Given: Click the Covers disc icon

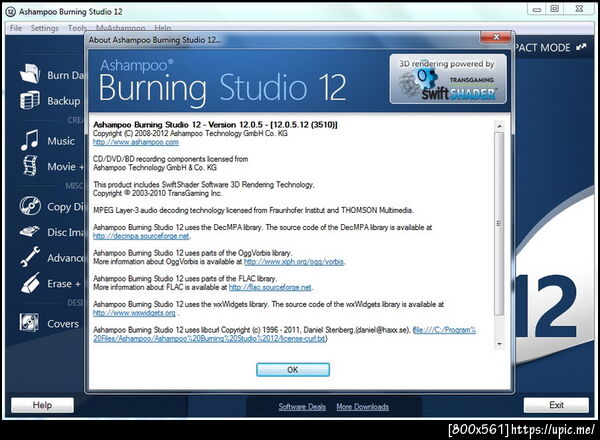Looking at the screenshot, I should 29,322.
